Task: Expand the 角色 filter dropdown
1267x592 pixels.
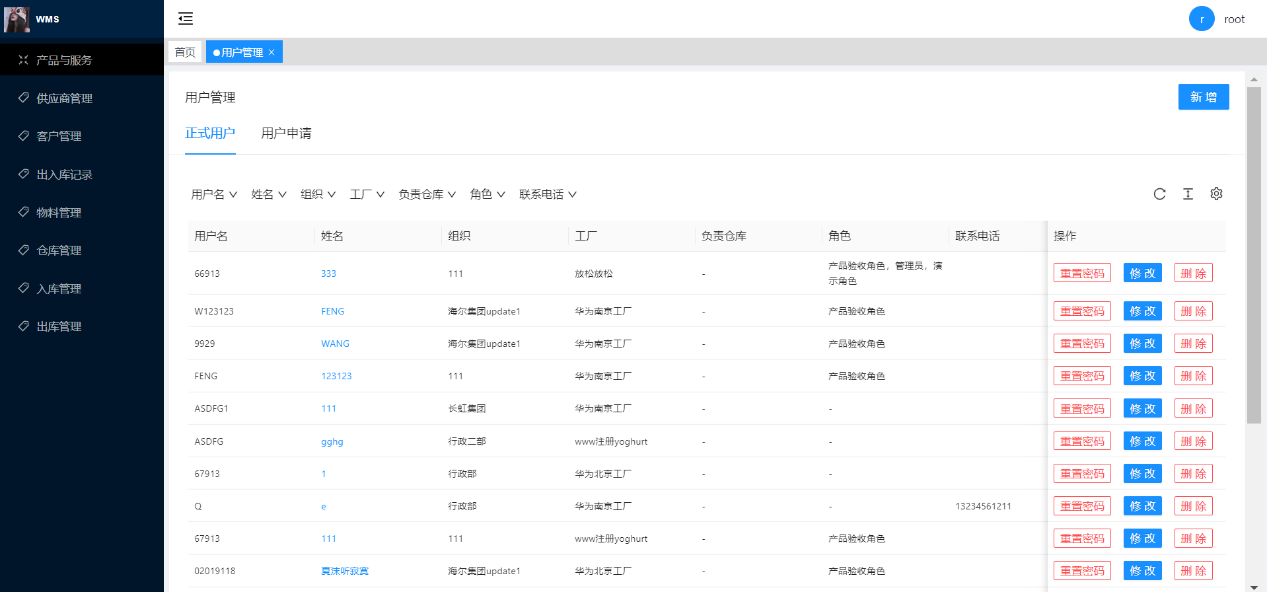Action: coord(487,195)
